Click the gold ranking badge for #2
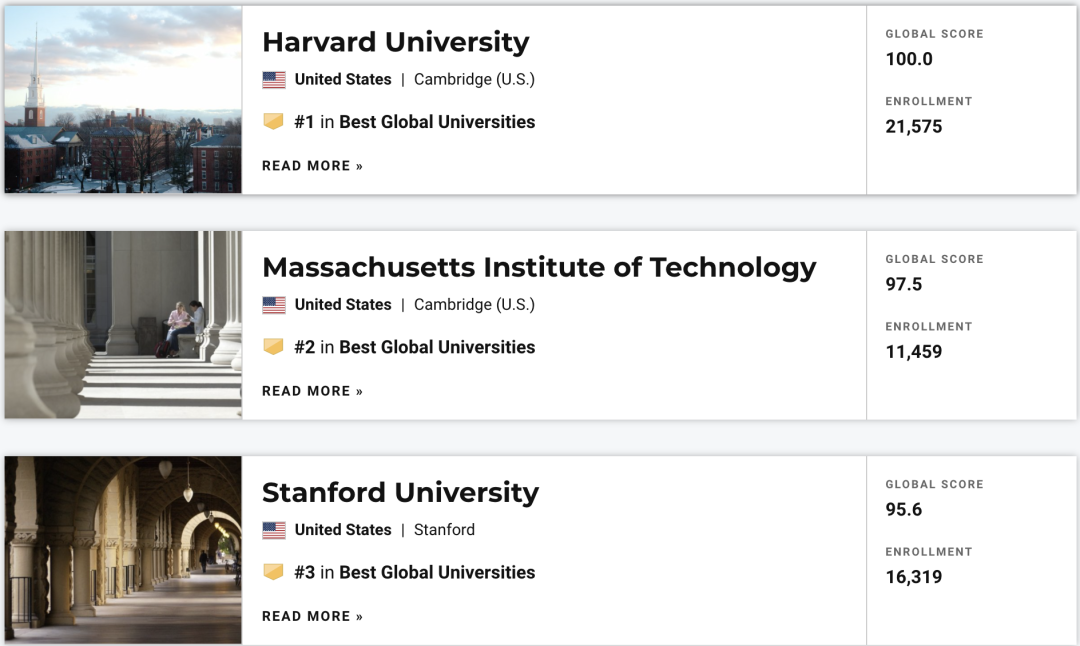The height and width of the screenshot is (646, 1080). tap(273, 347)
